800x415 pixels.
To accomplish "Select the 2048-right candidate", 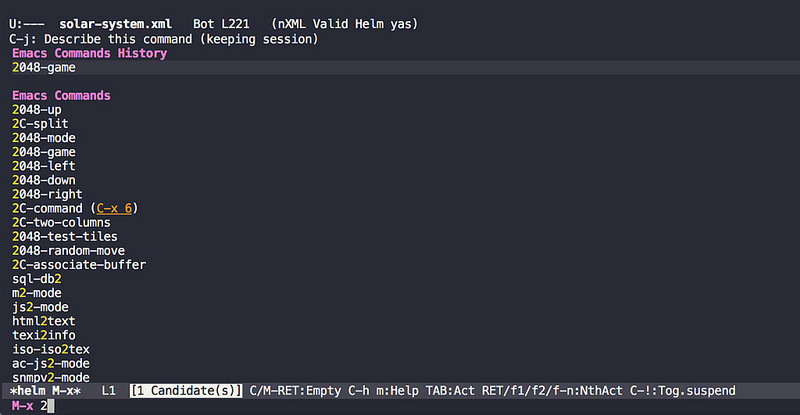I will click(x=47, y=193).
